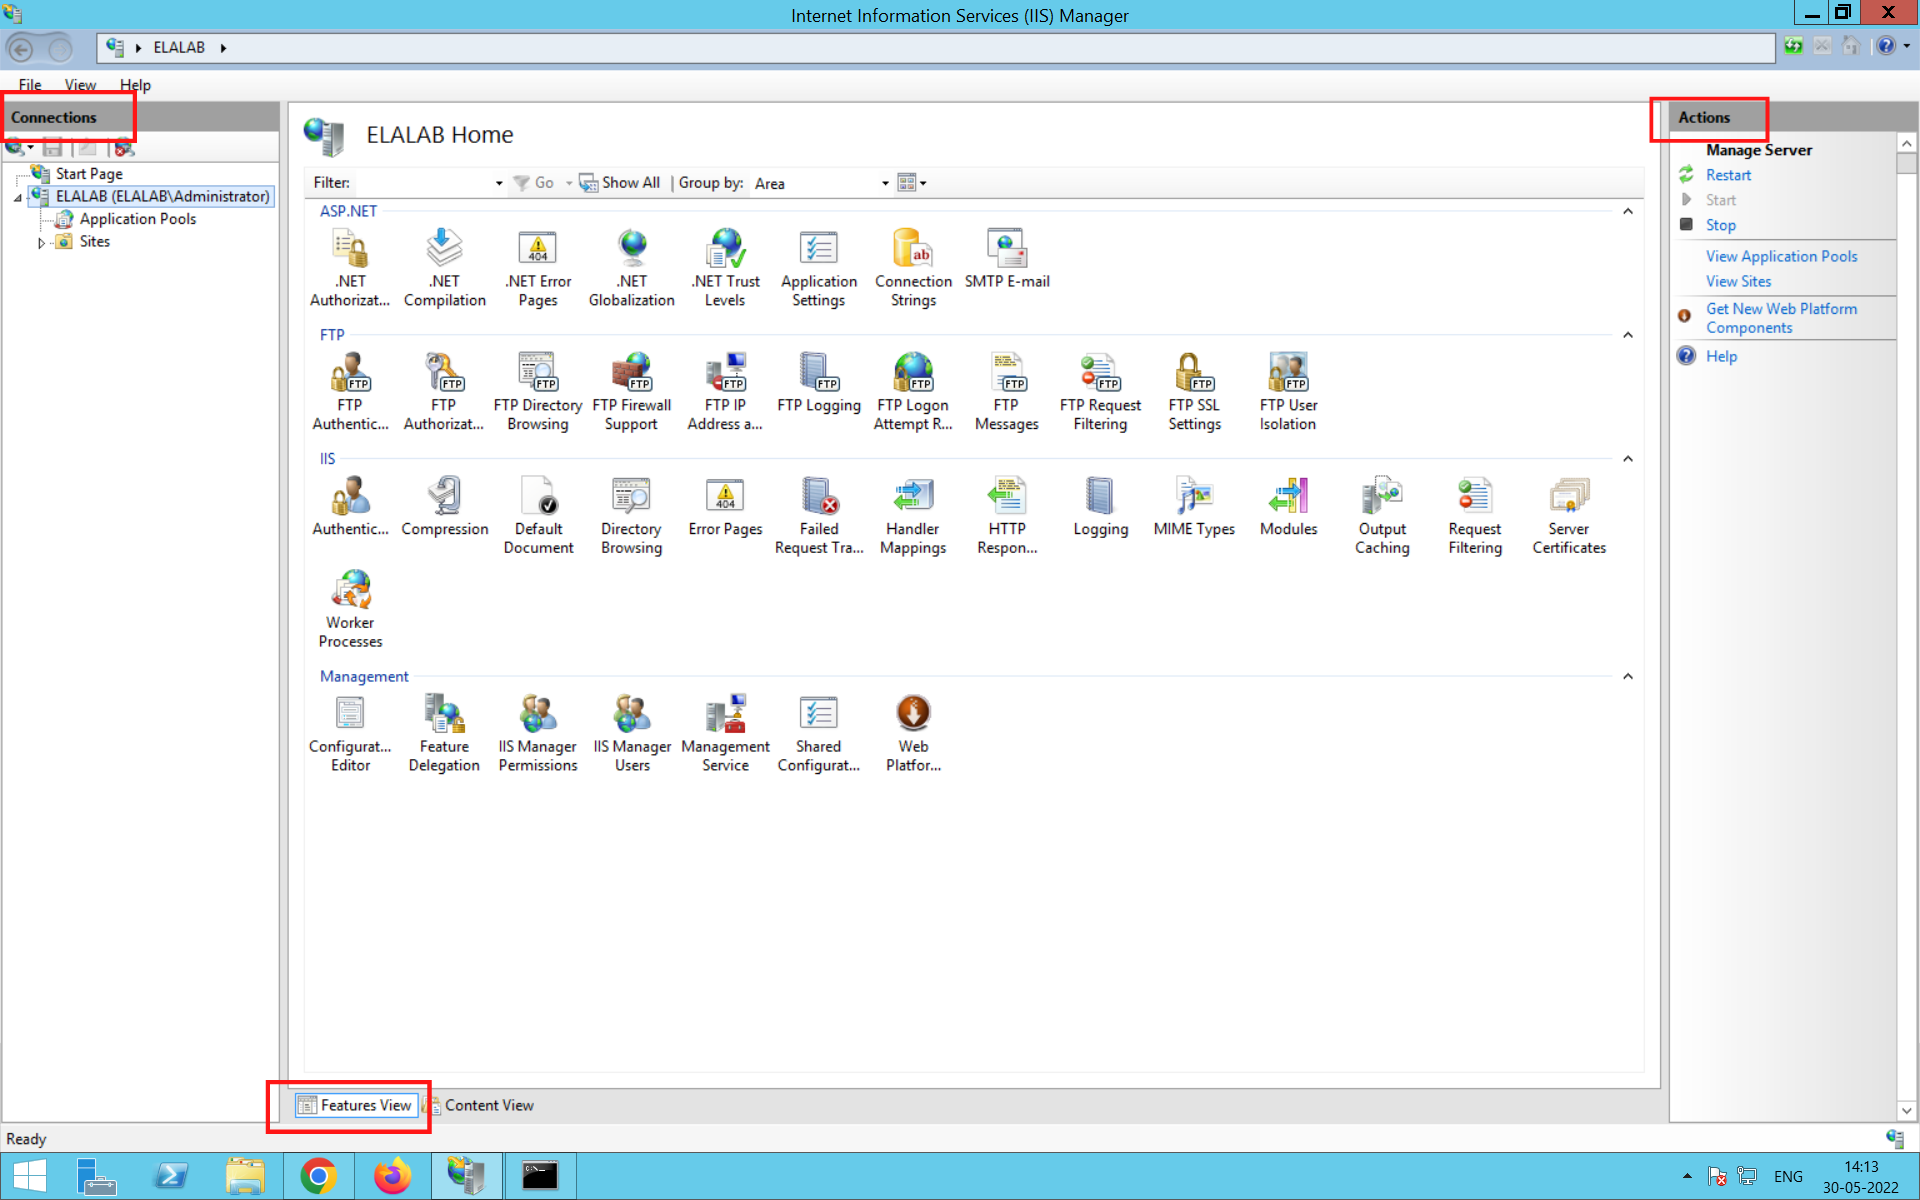
Task: Select Application Pools in Connections
Action: (137, 218)
